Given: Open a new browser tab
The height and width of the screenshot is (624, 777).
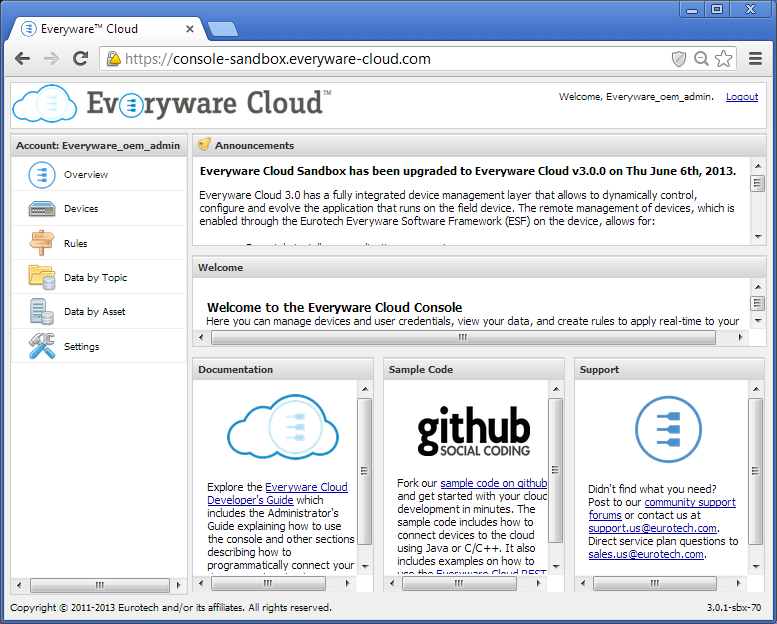Looking at the screenshot, I should (x=222, y=29).
